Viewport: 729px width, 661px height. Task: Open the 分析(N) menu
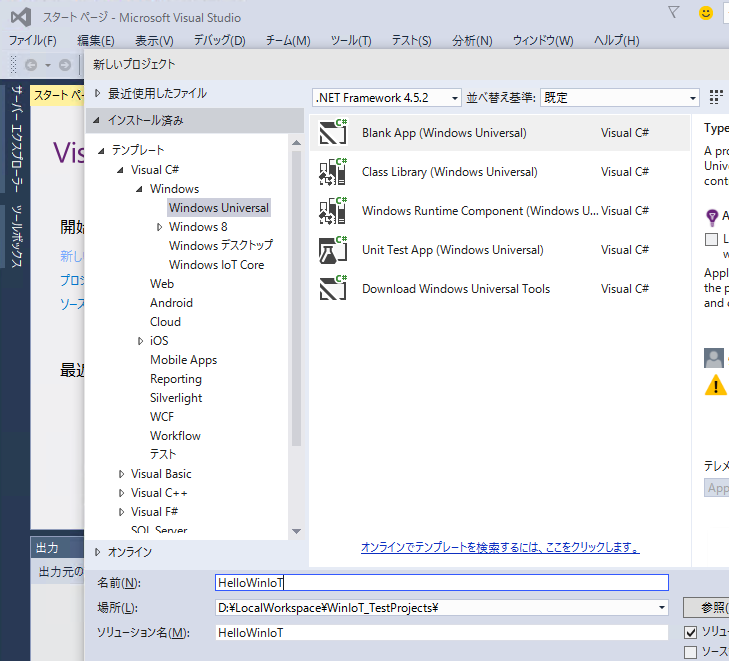pos(472,41)
